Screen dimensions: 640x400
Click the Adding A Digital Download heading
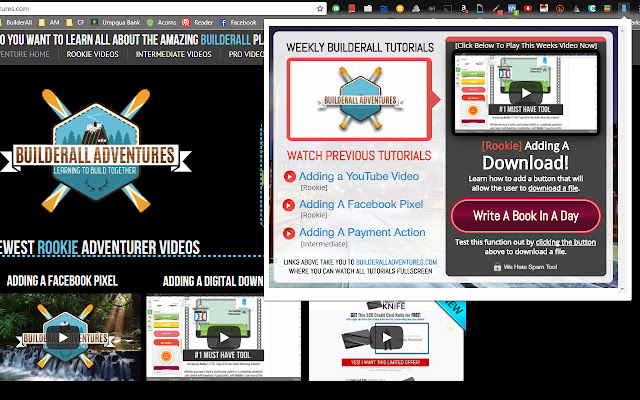tap(213, 281)
